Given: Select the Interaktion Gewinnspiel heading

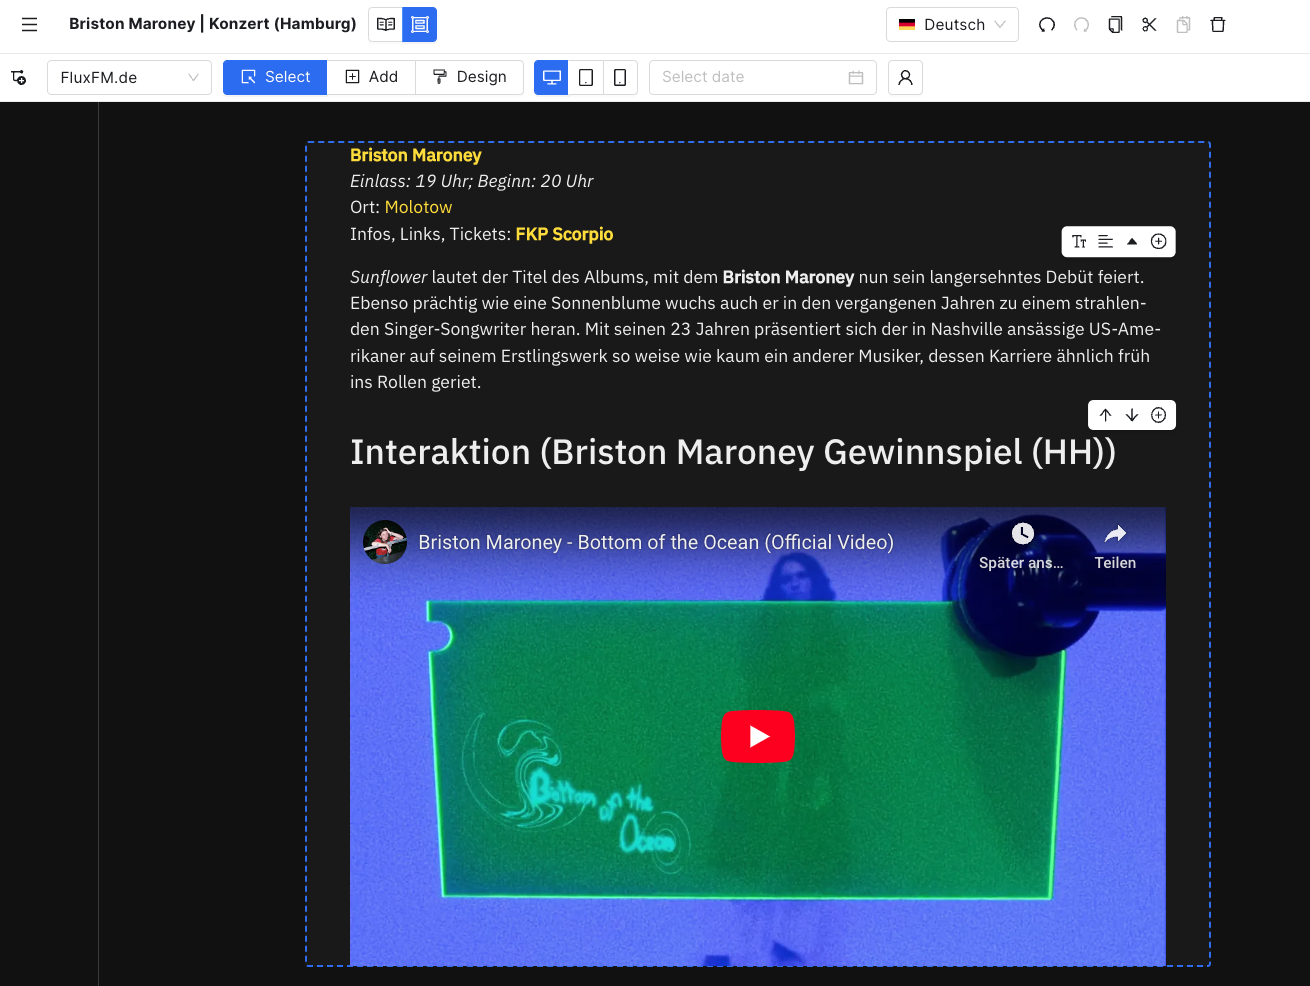Looking at the screenshot, I should [x=733, y=452].
